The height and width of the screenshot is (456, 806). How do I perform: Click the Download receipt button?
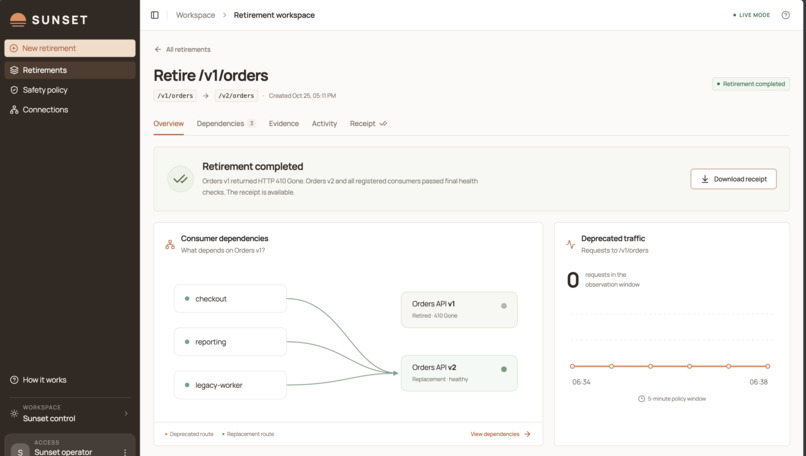pyautogui.click(x=734, y=179)
